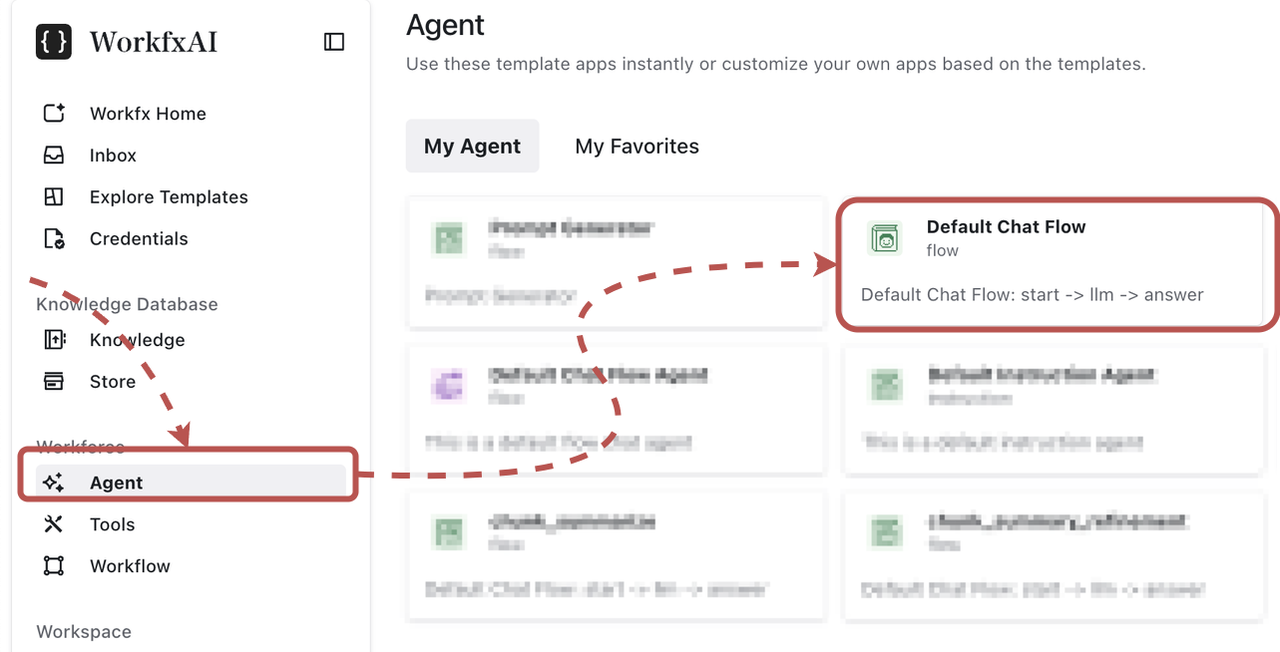Click the Explore Templates icon
The image size is (1280, 652).
click(x=54, y=197)
